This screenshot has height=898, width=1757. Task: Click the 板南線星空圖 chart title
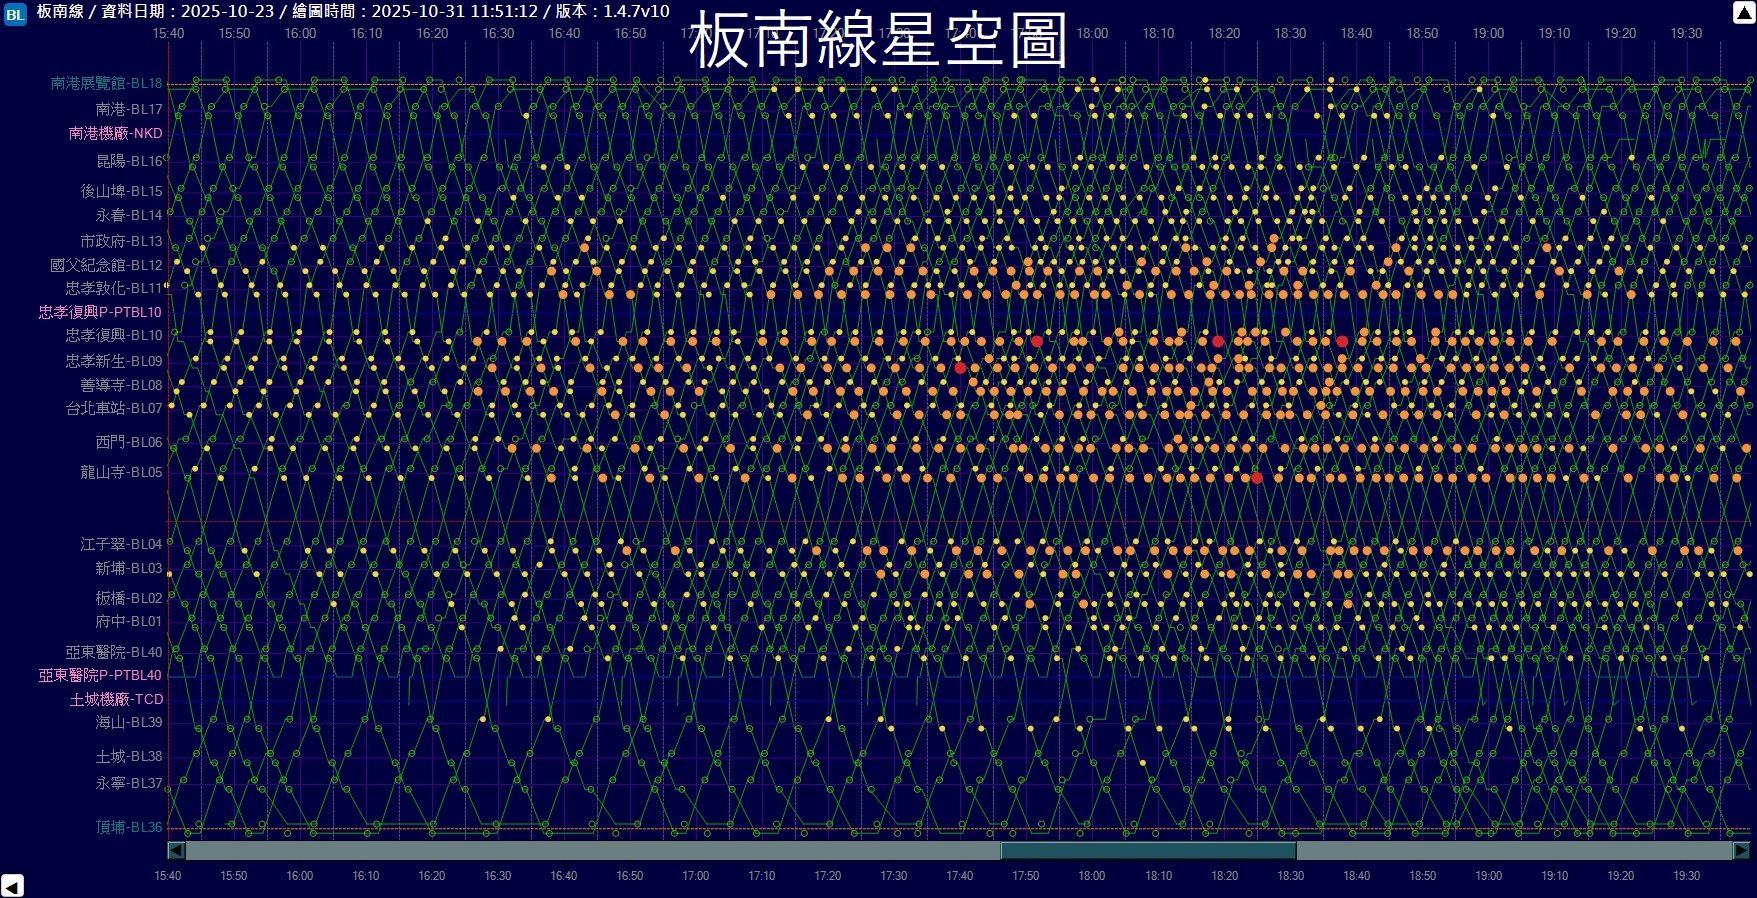[878, 40]
